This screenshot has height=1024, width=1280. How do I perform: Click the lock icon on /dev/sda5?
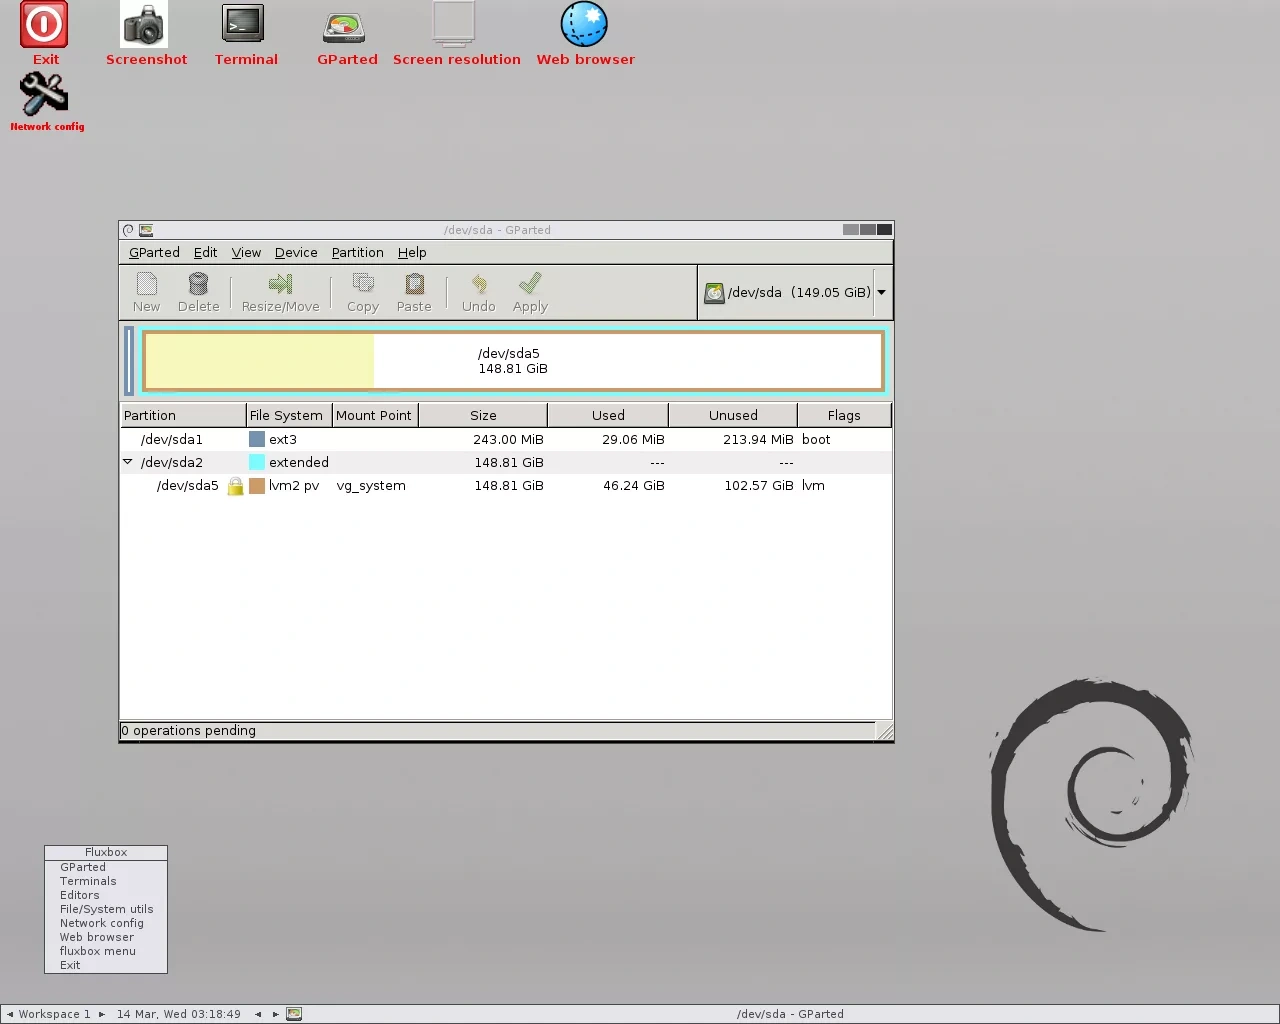pyautogui.click(x=235, y=486)
